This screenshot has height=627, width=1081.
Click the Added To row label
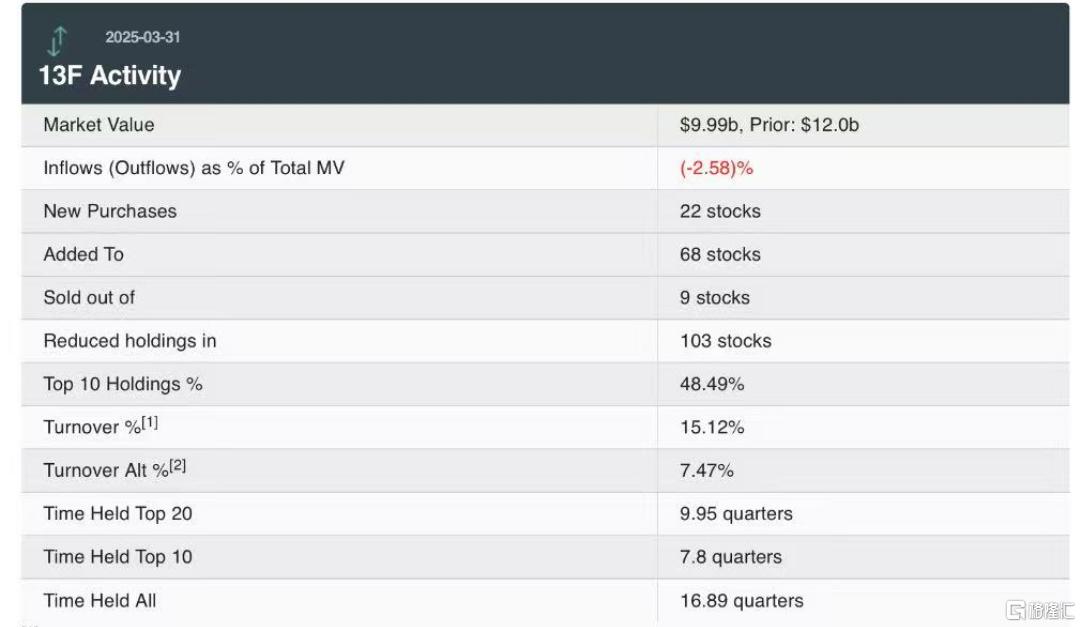[83, 255]
